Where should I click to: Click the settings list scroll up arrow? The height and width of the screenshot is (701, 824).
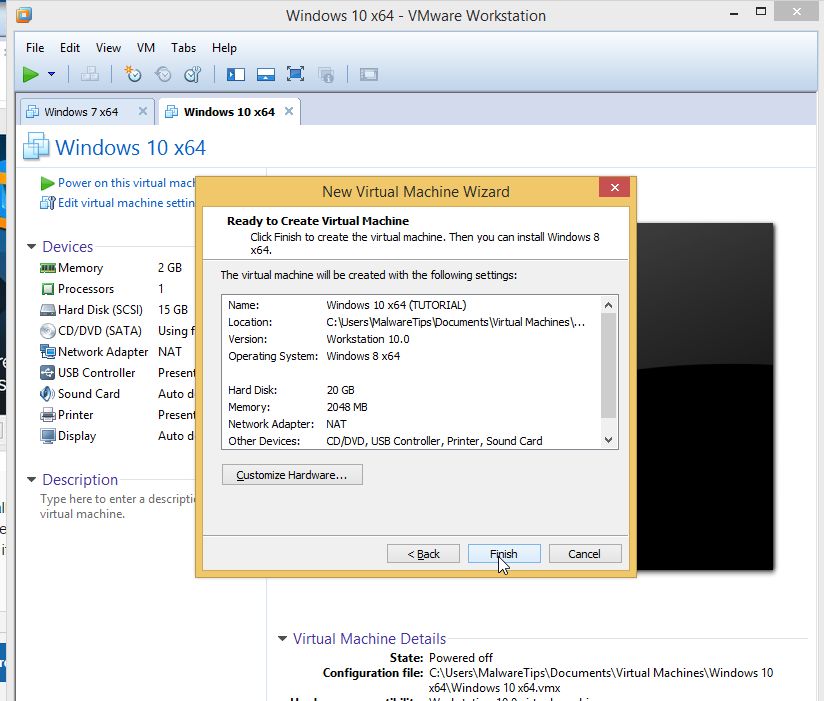pos(609,305)
